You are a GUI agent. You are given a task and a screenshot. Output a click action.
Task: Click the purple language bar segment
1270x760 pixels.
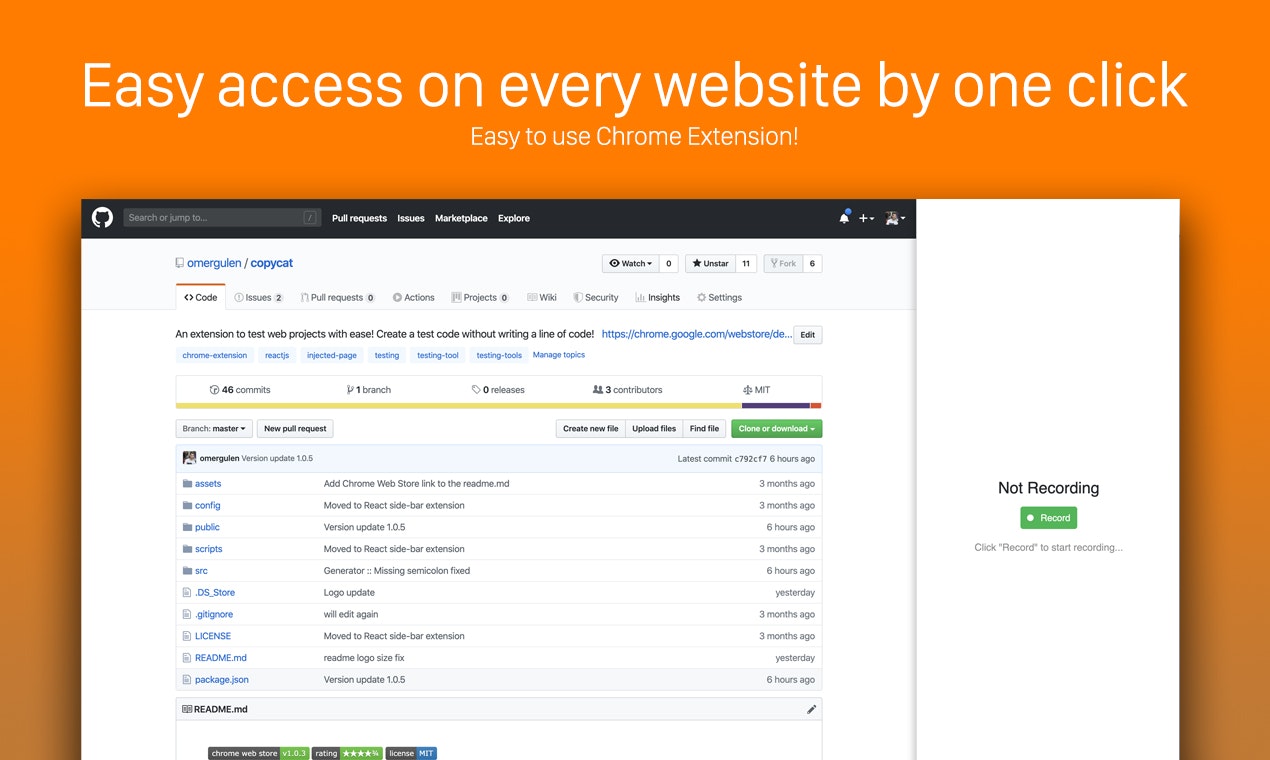tap(776, 405)
